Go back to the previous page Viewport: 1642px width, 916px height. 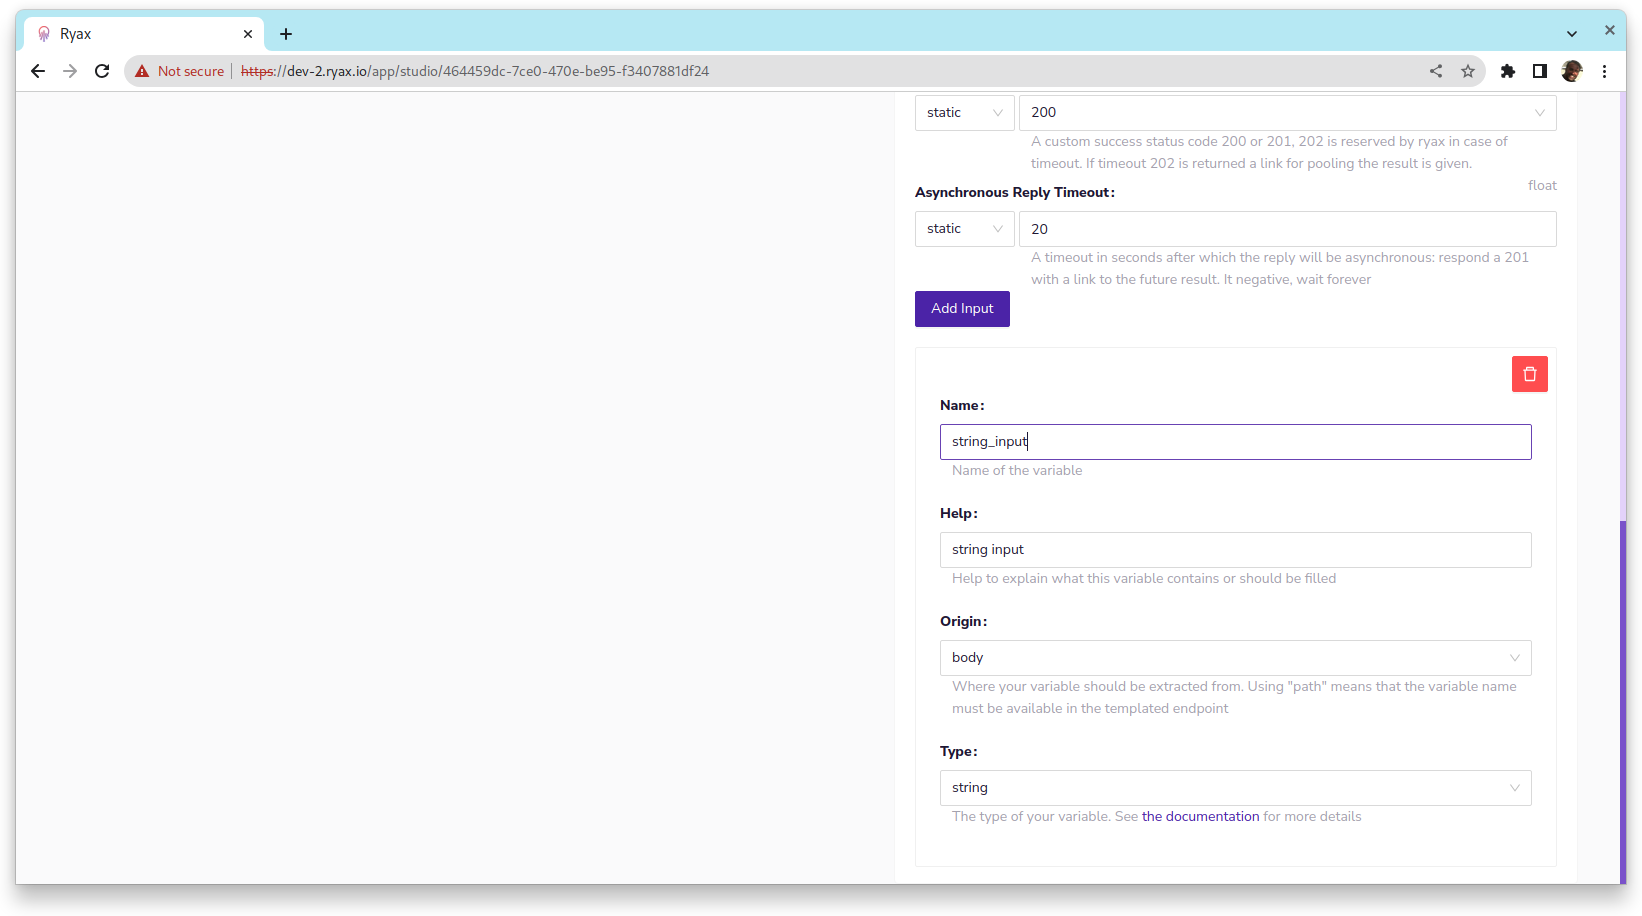38,71
